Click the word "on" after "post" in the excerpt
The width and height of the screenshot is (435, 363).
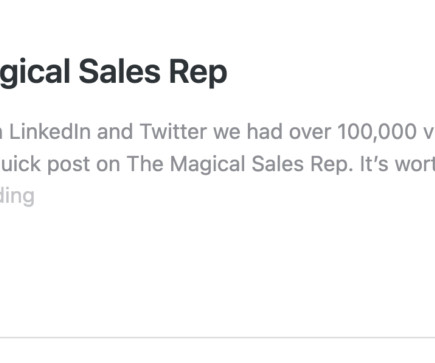[x=109, y=166]
